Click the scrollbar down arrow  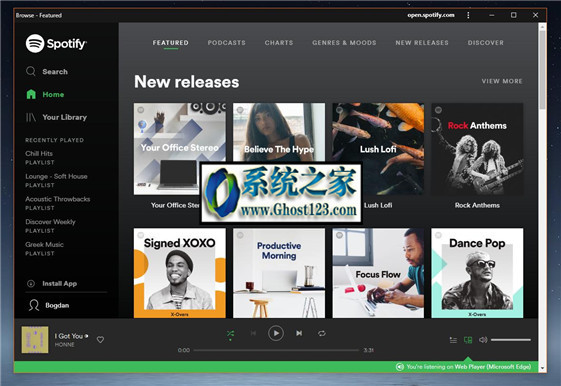[542, 368]
